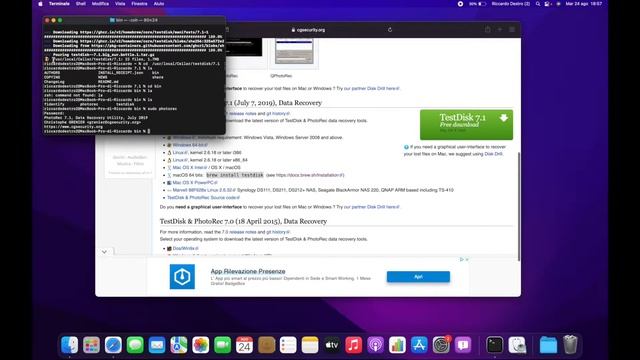Open FaceTime in the Dock
This screenshot has height=360, width=640.
(x=222, y=345)
